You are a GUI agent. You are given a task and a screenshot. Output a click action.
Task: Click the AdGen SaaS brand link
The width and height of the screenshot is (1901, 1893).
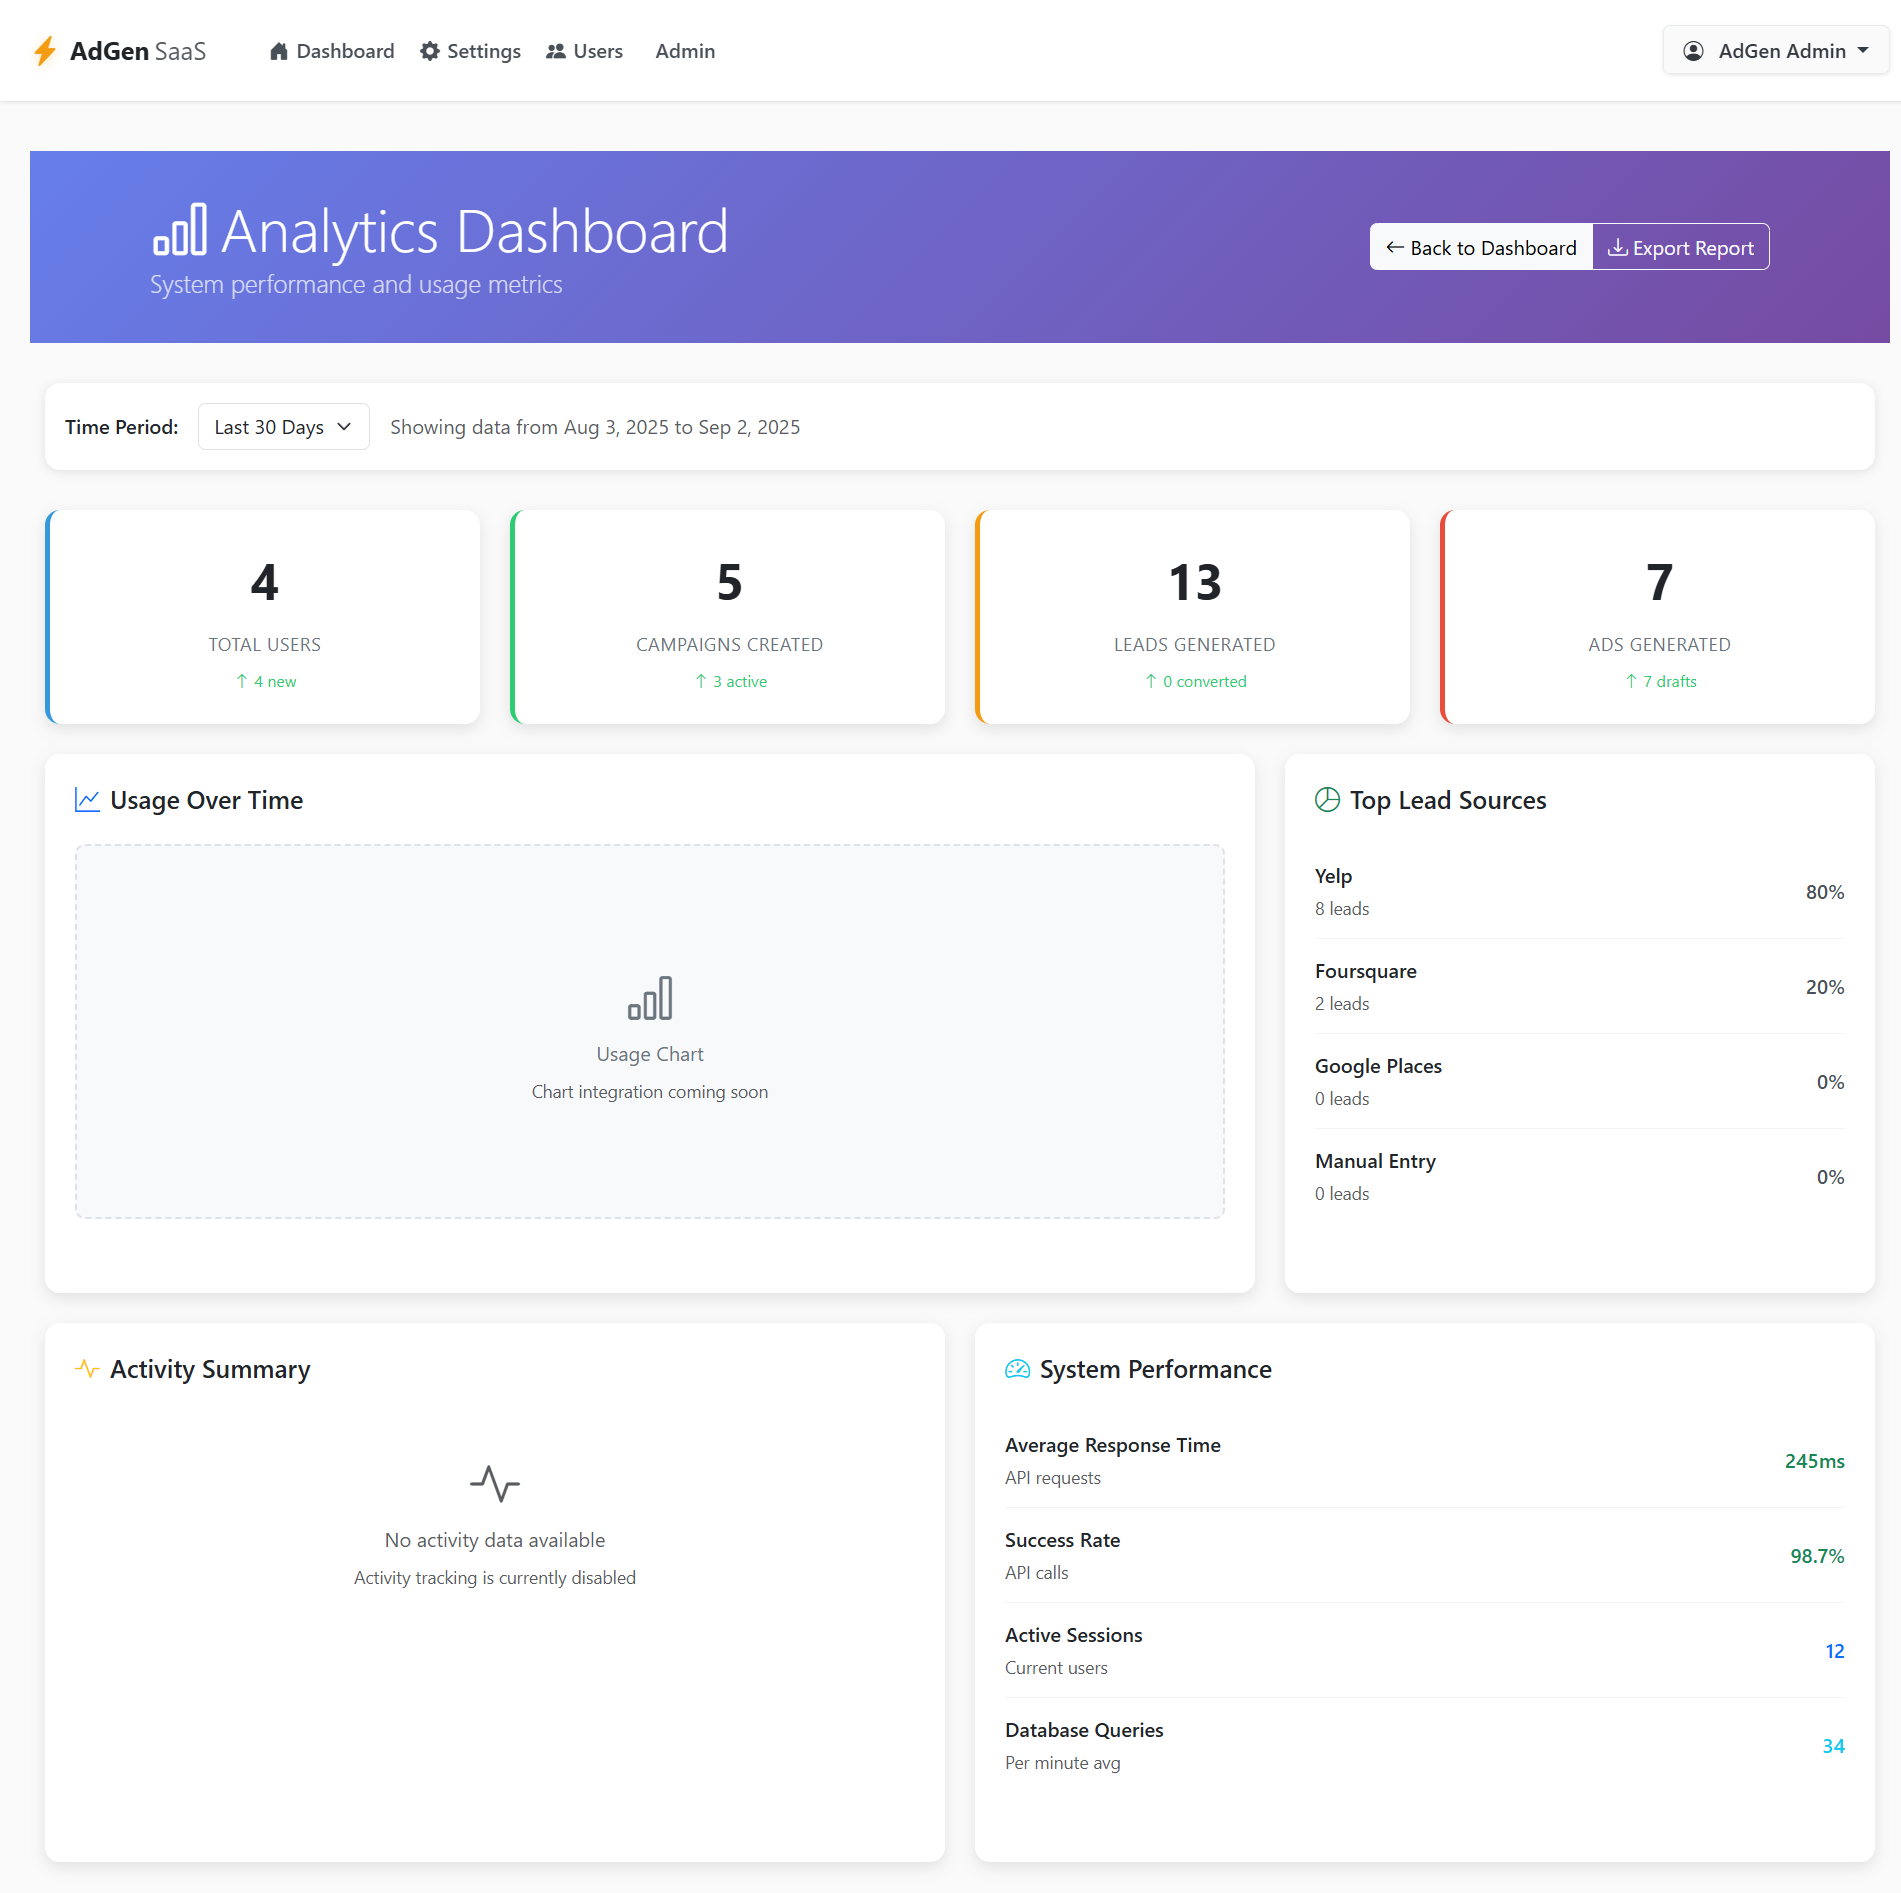(120, 51)
